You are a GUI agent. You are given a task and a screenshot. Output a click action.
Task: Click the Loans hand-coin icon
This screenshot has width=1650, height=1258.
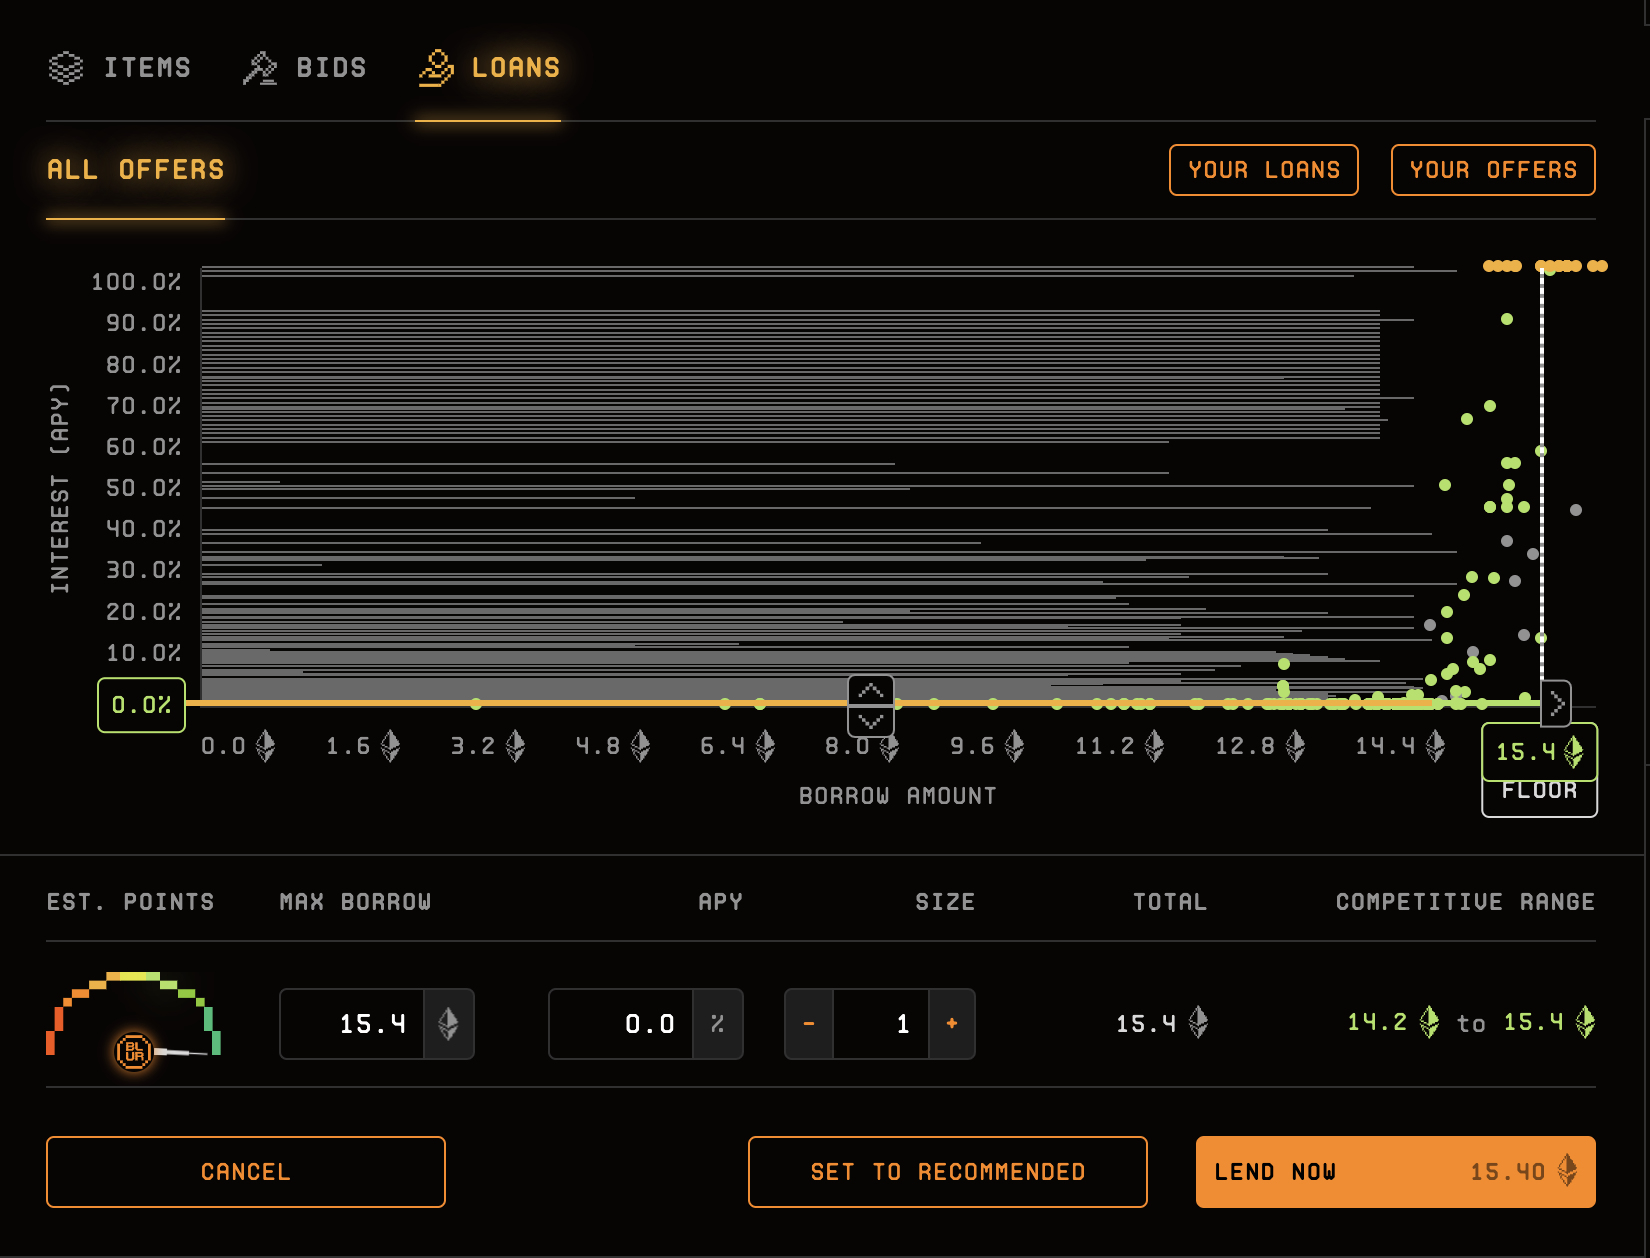click(436, 68)
